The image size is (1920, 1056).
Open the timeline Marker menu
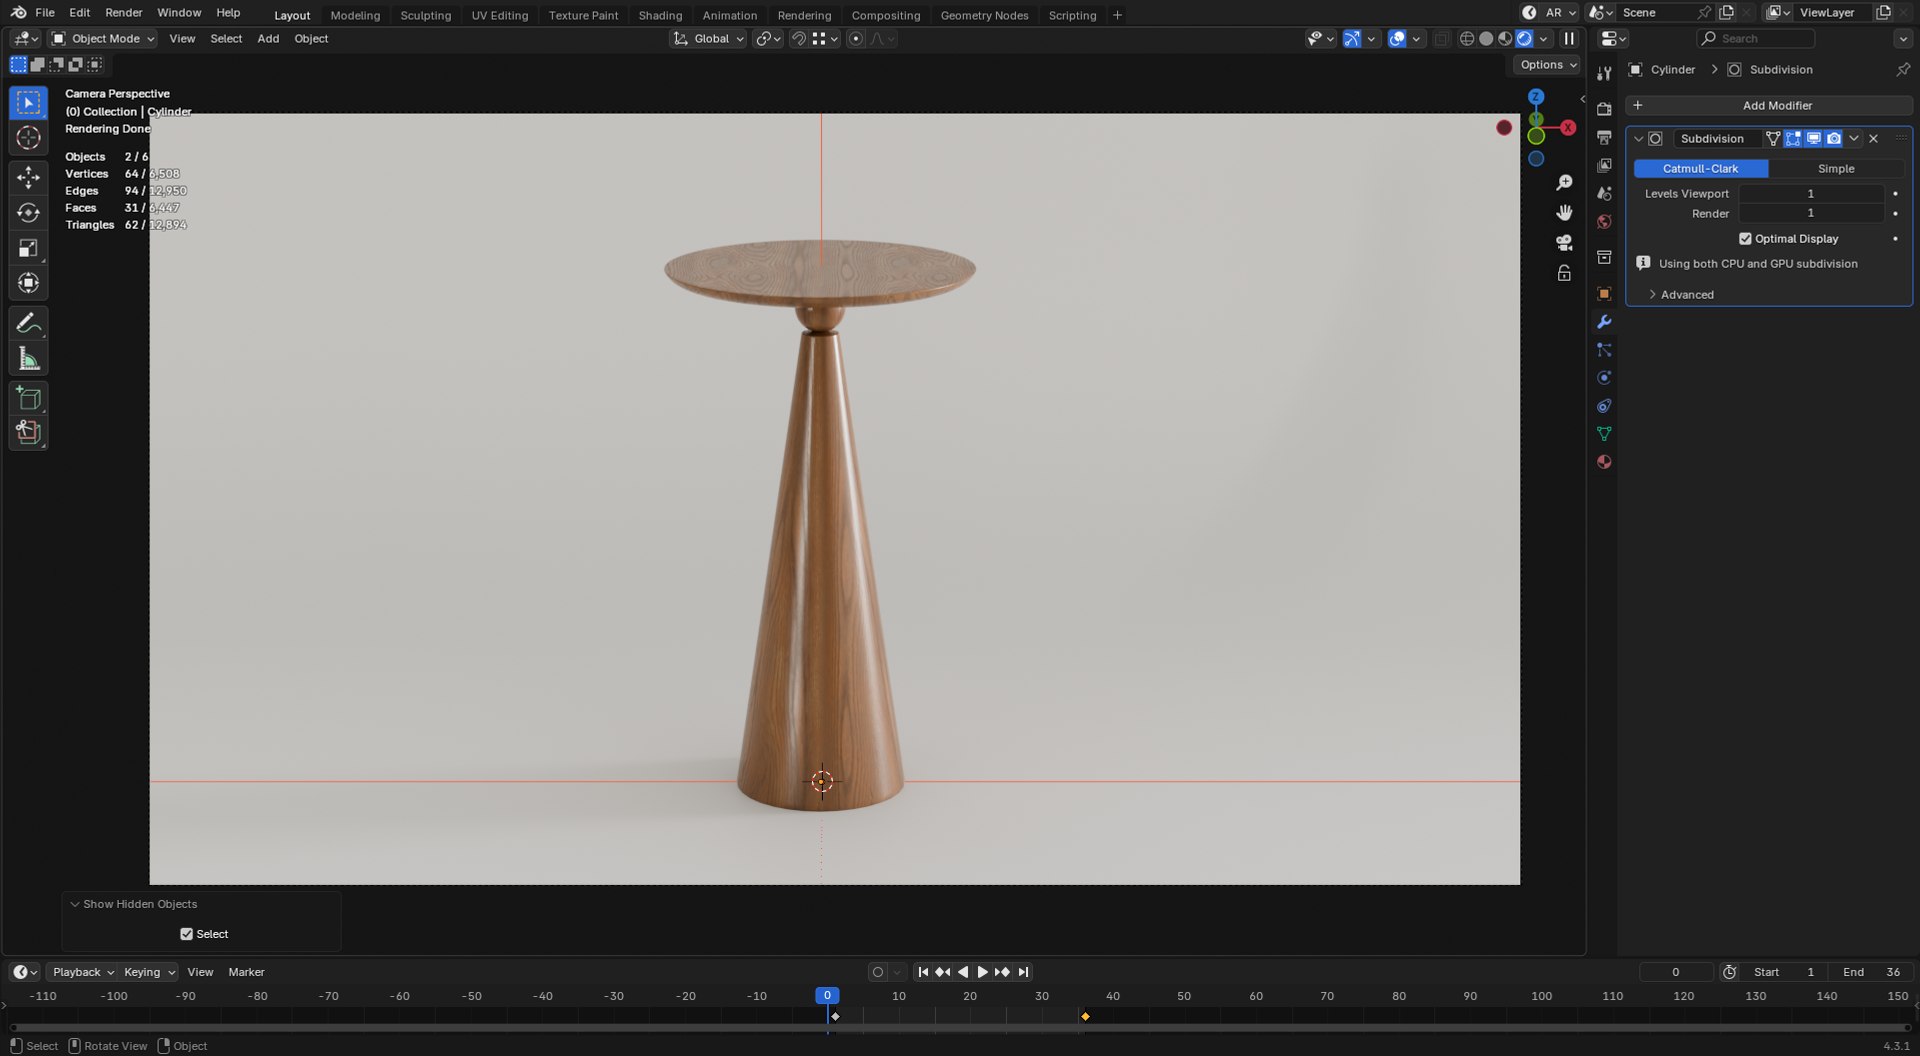(246, 972)
